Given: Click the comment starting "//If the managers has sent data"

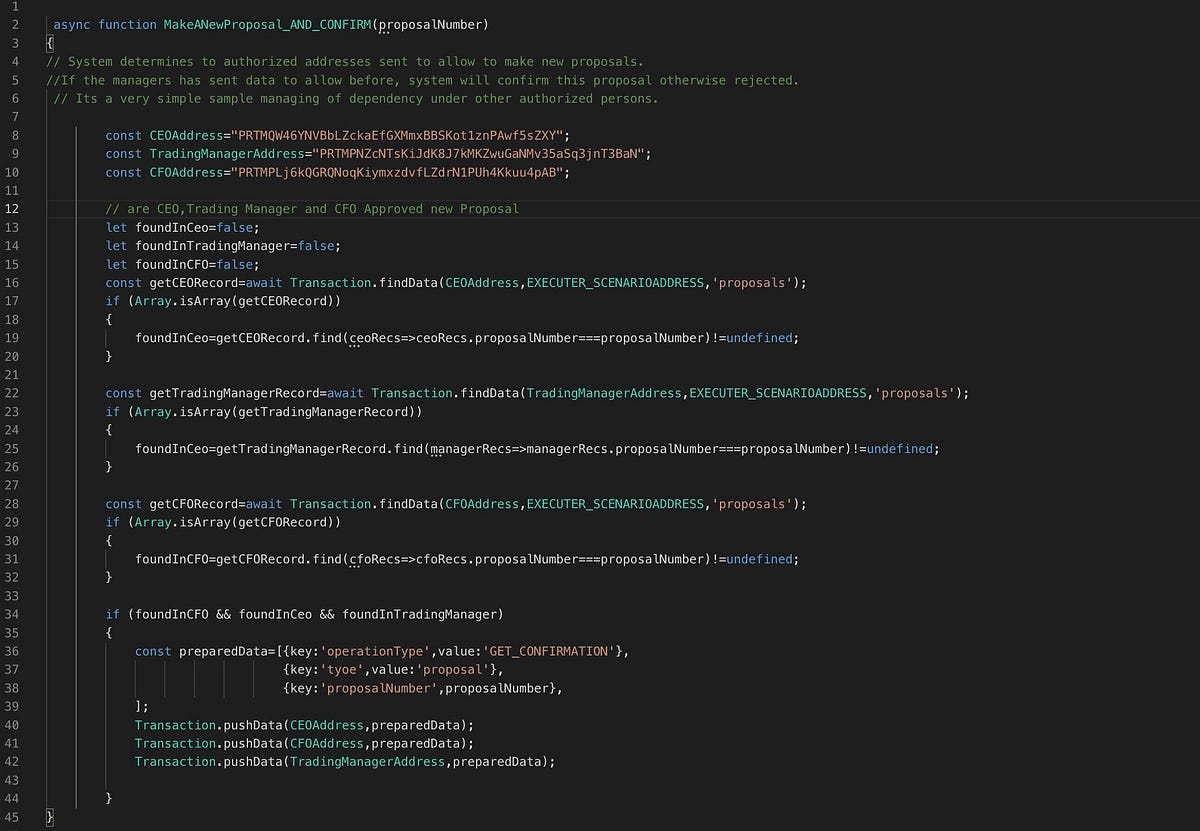Looking at the screenshot, I should point(422,80).
